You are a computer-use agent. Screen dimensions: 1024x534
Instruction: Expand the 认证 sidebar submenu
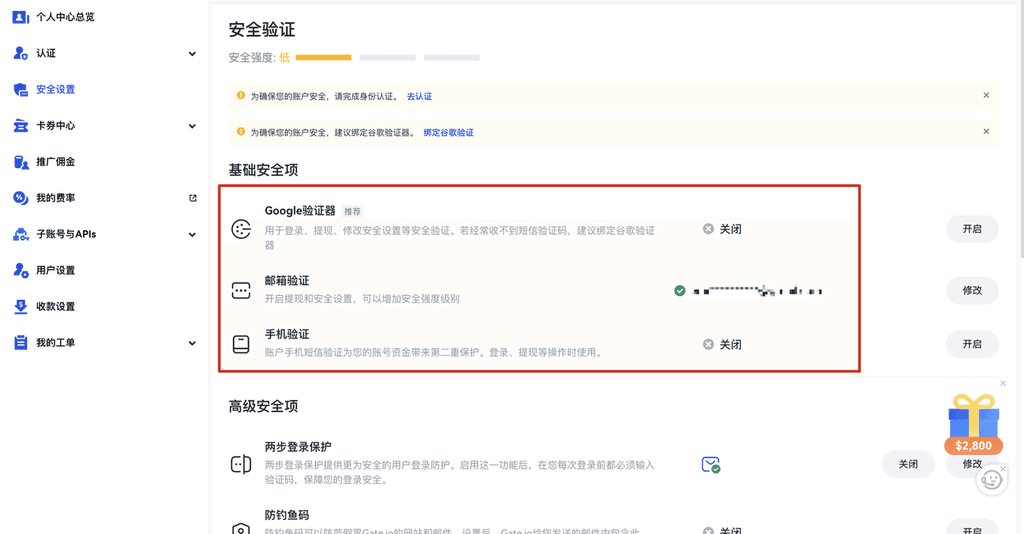pos(192,54)
